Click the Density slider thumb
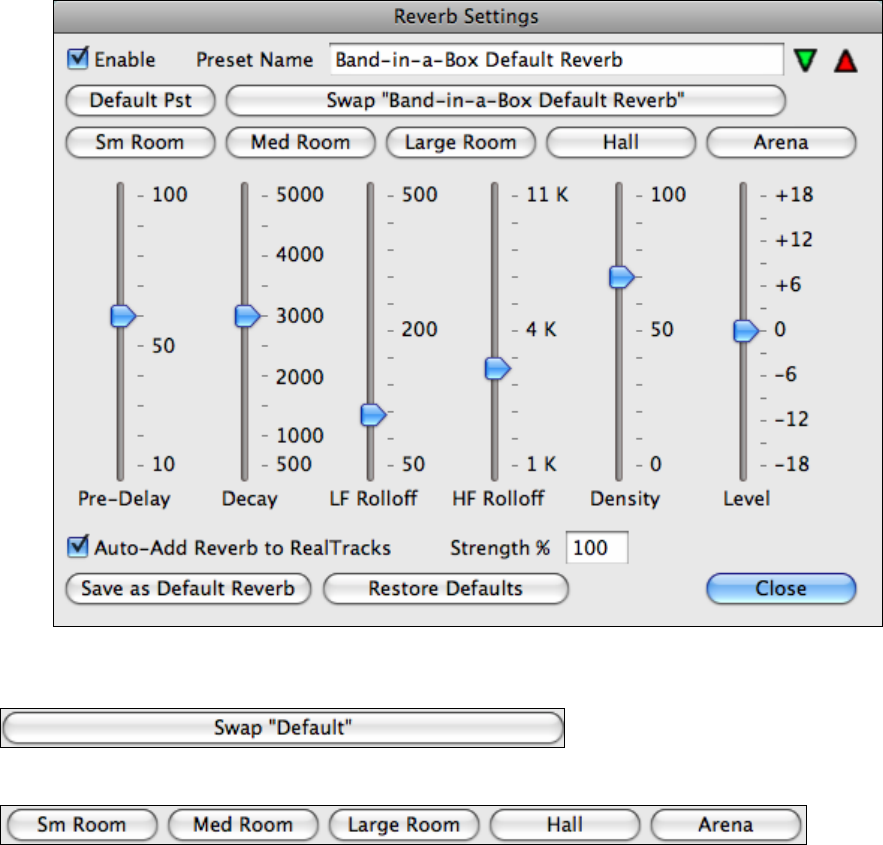 pyautogui.click(x=621, y=277)
